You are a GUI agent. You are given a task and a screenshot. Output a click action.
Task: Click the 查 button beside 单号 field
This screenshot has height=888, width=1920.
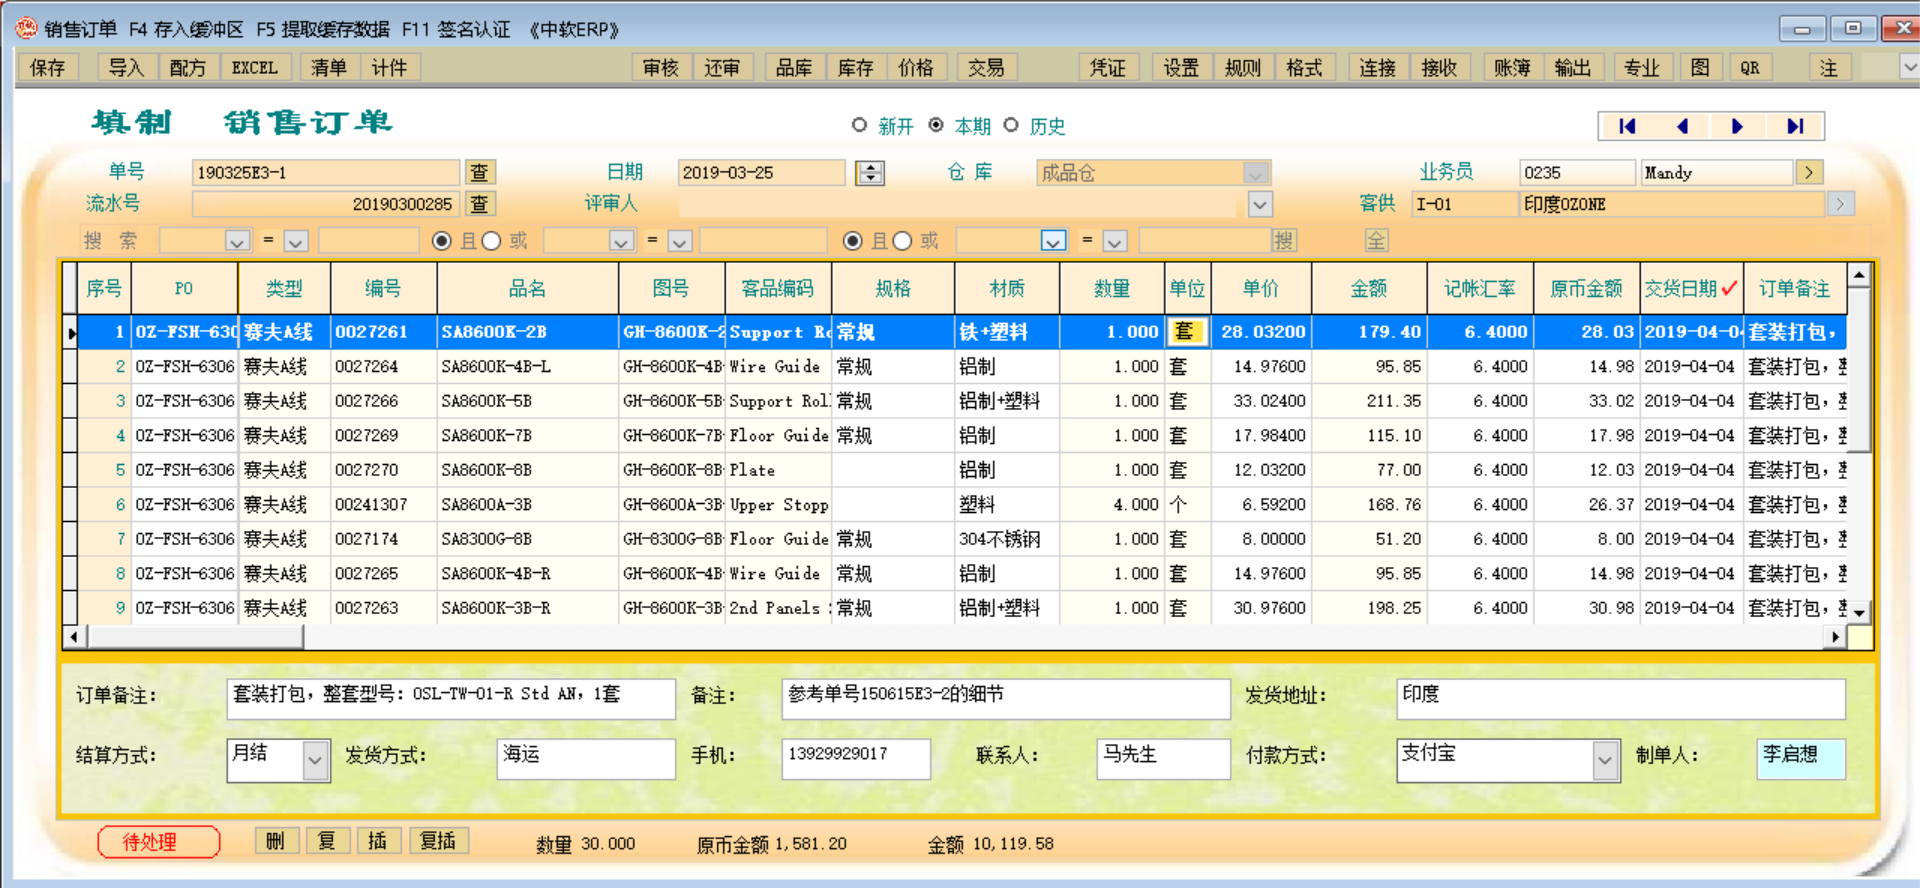click(480, 172)
